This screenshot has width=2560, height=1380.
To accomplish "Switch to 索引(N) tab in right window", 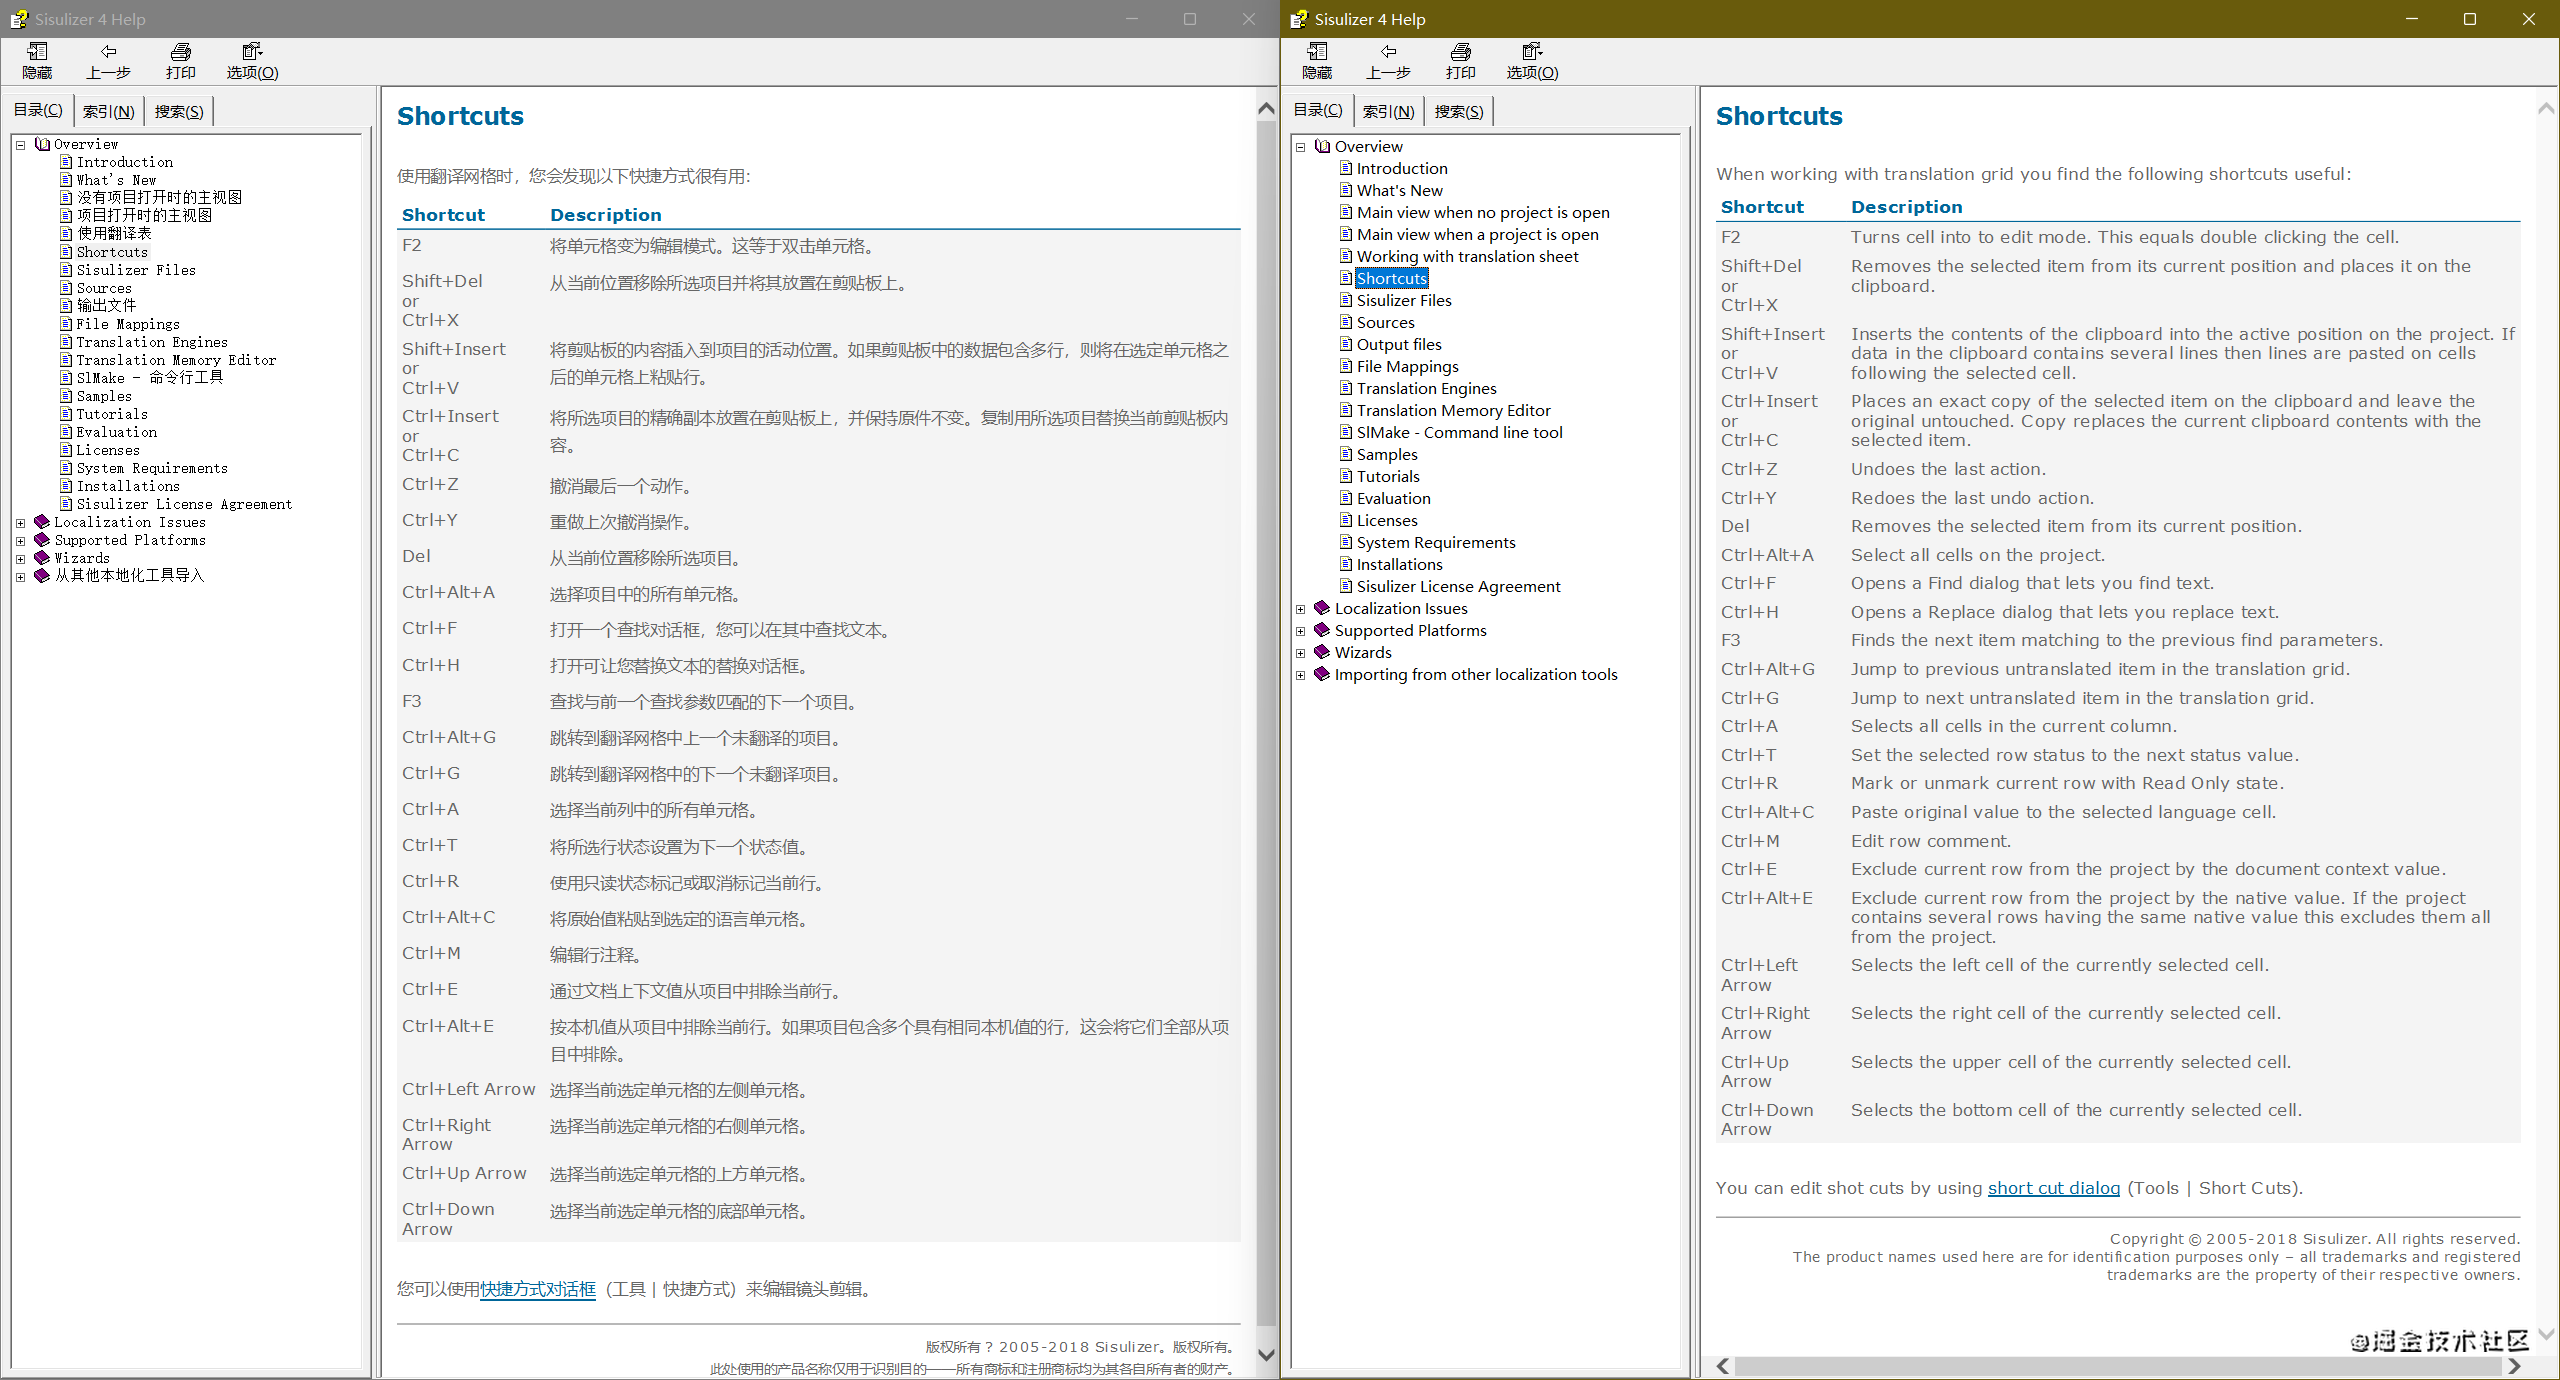I will click(1388, 111).
